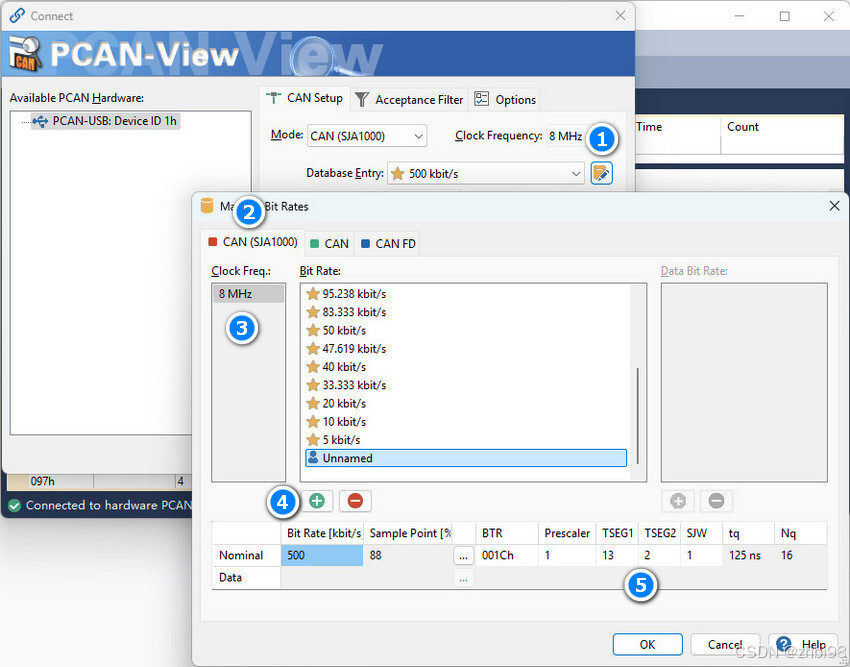This screenshot has width=850, height=667.
Task: Click the Connect dialog link icon
Action: coord(17,15)
